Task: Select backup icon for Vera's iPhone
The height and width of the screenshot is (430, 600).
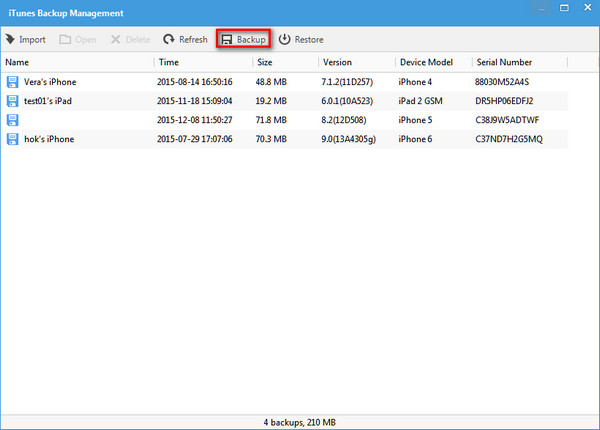Action: pos(13,82)
